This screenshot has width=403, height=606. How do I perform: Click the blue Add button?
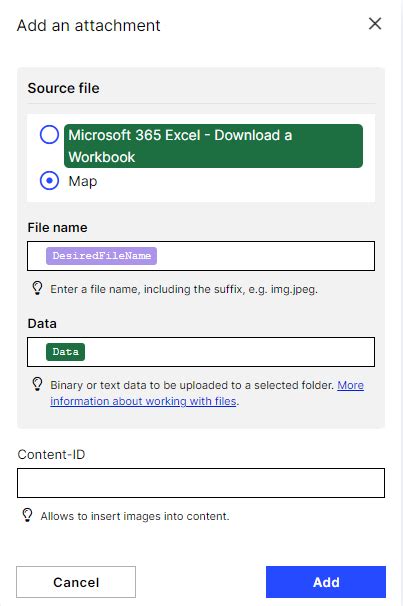[x=326, y=582]
